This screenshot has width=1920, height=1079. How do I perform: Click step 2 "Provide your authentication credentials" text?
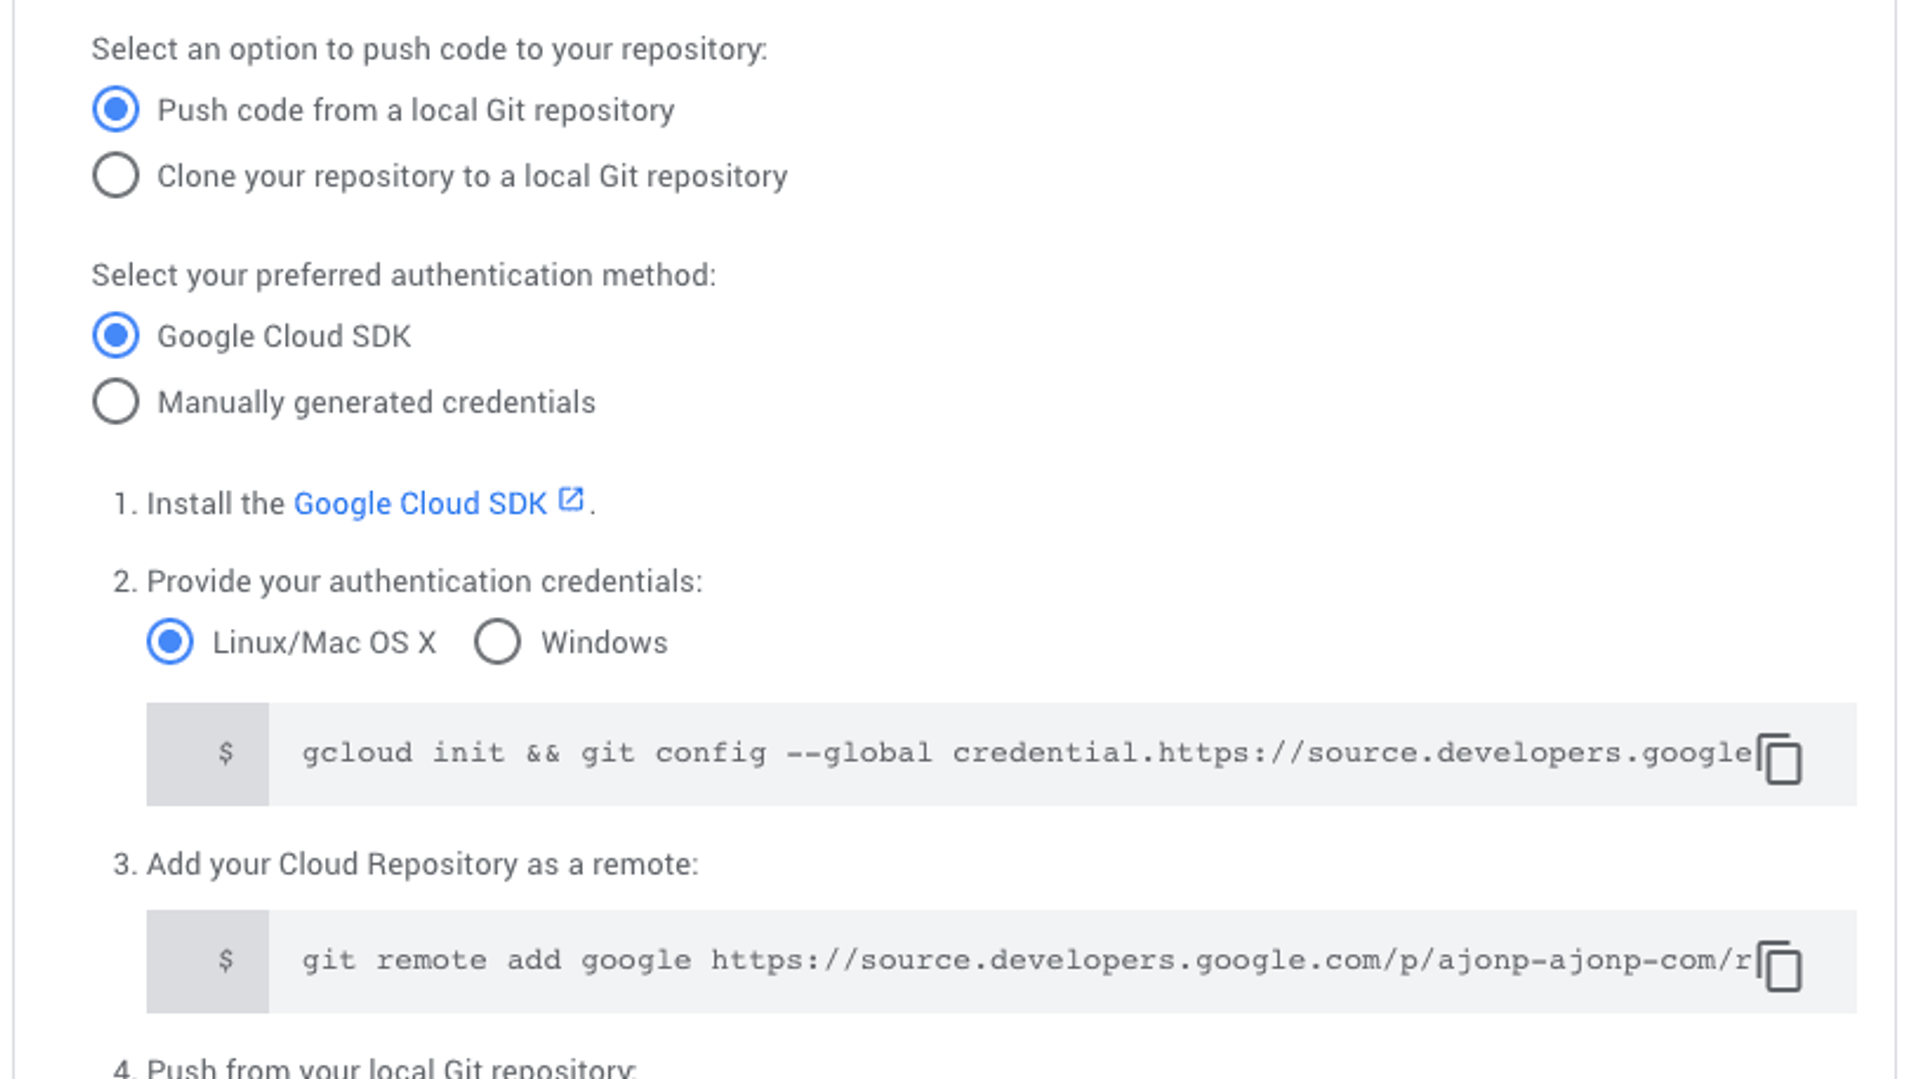point(424,581)
